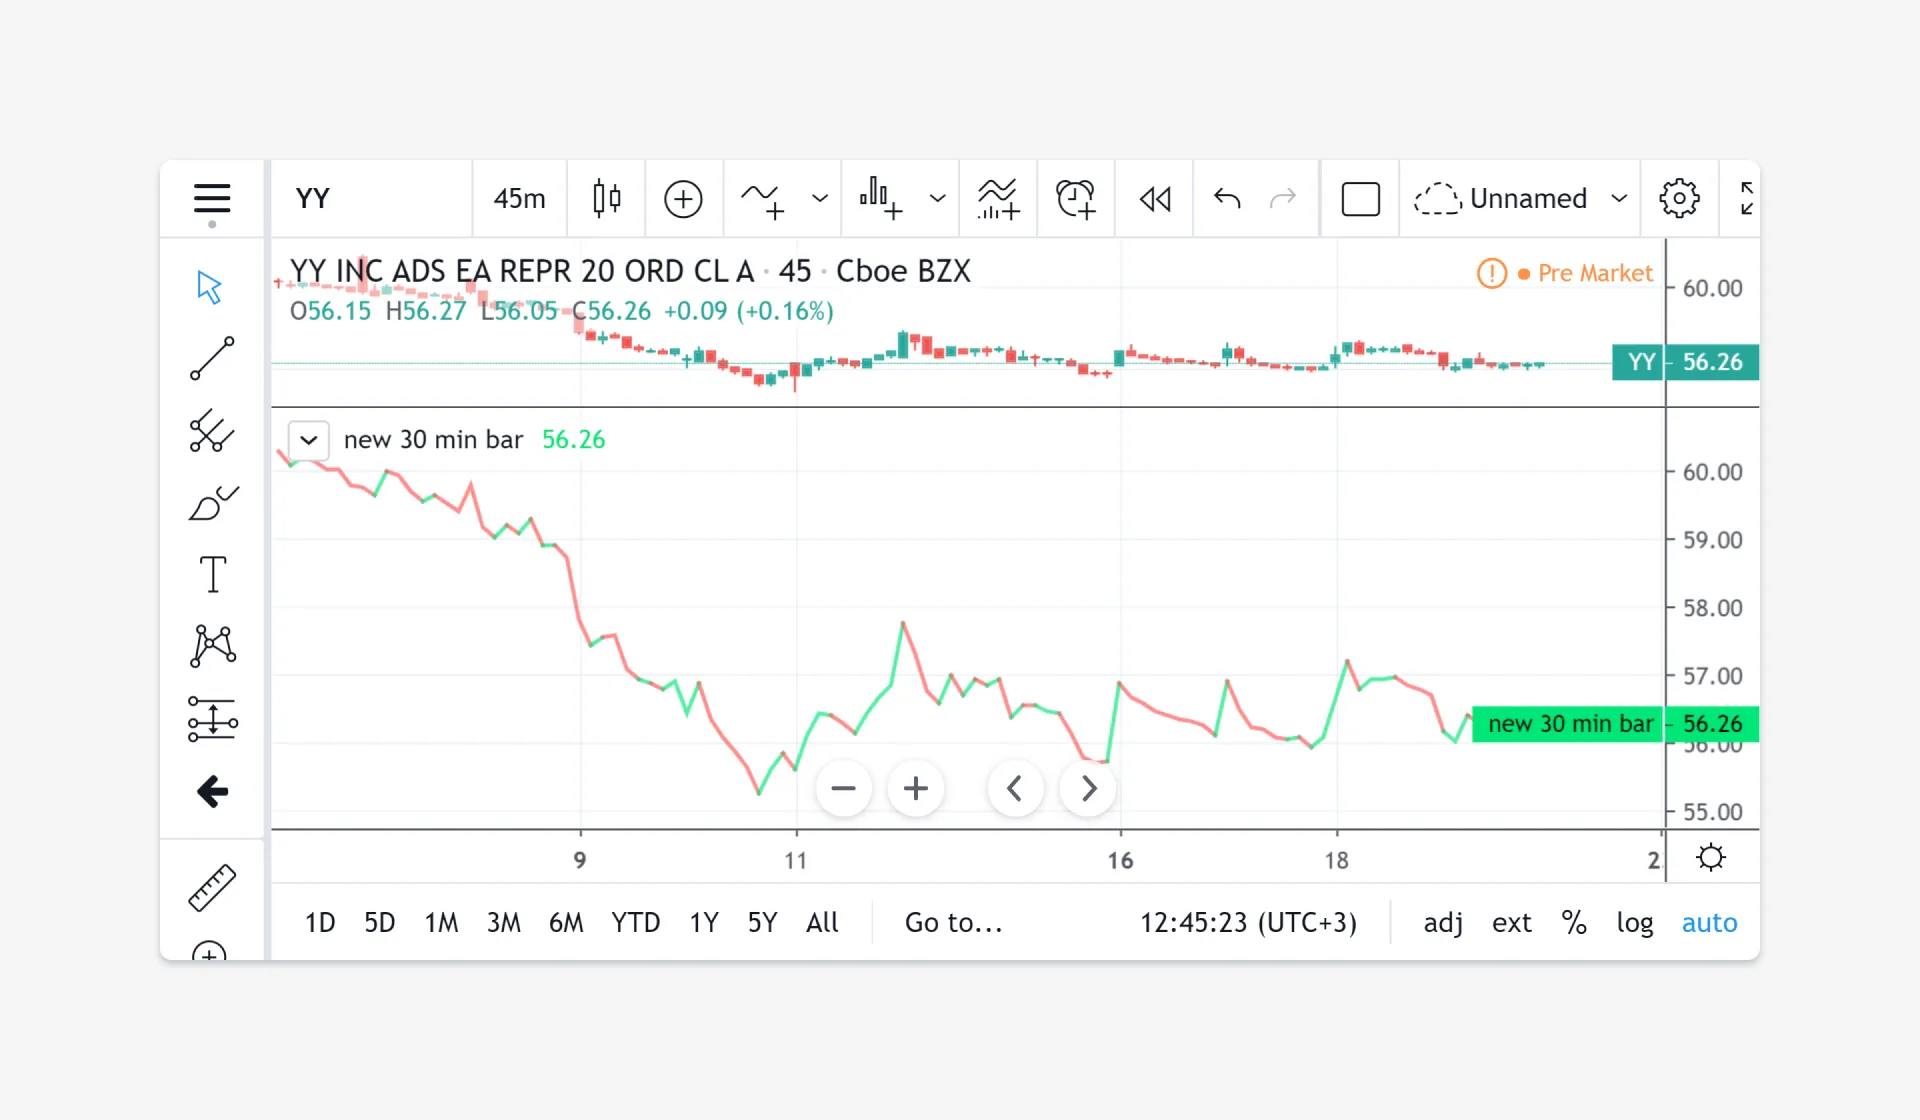Collapse the new 30 min bar legend
This screenshot has width=1920, height=1120.
tap(309, 440)
